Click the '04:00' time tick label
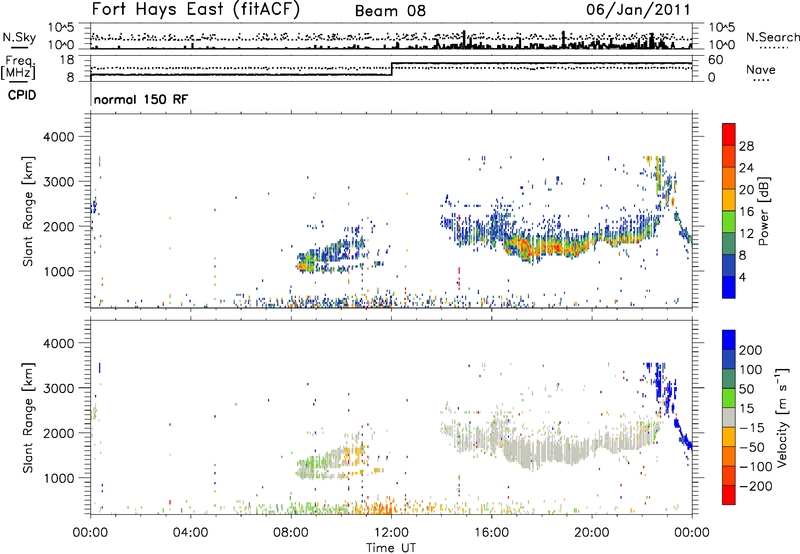The width and height of the screenshot is (800, 554). 190,533
